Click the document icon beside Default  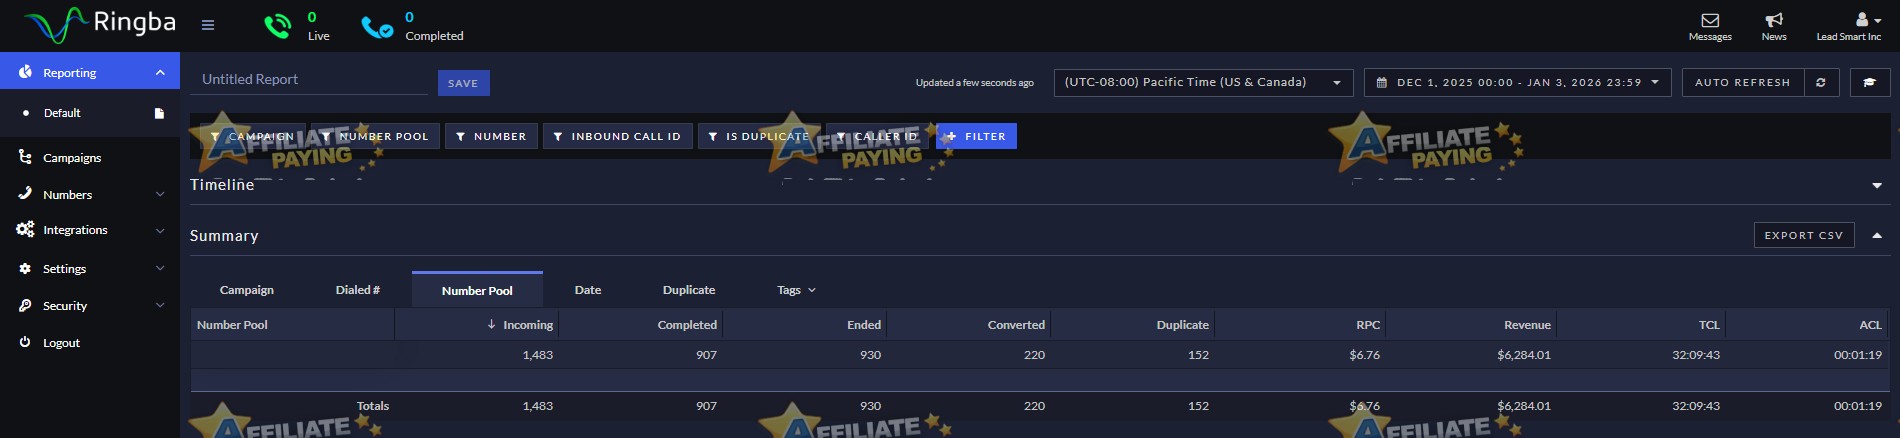(159, 113)
